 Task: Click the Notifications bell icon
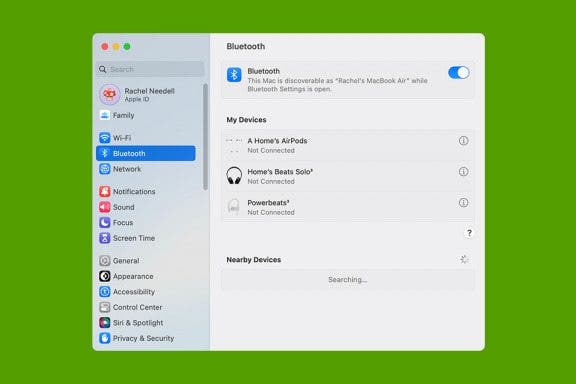105,191
